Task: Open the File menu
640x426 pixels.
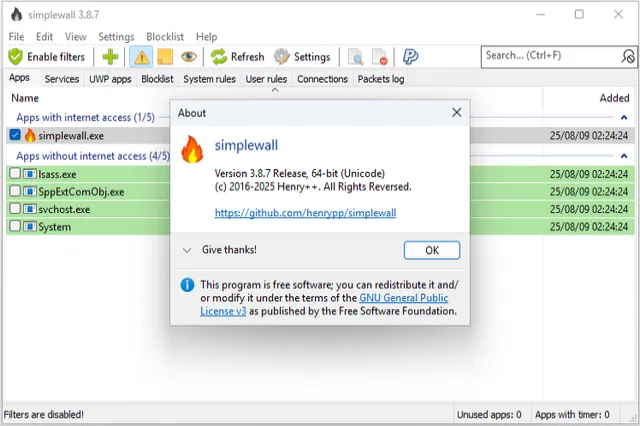Action: [16, 37]
